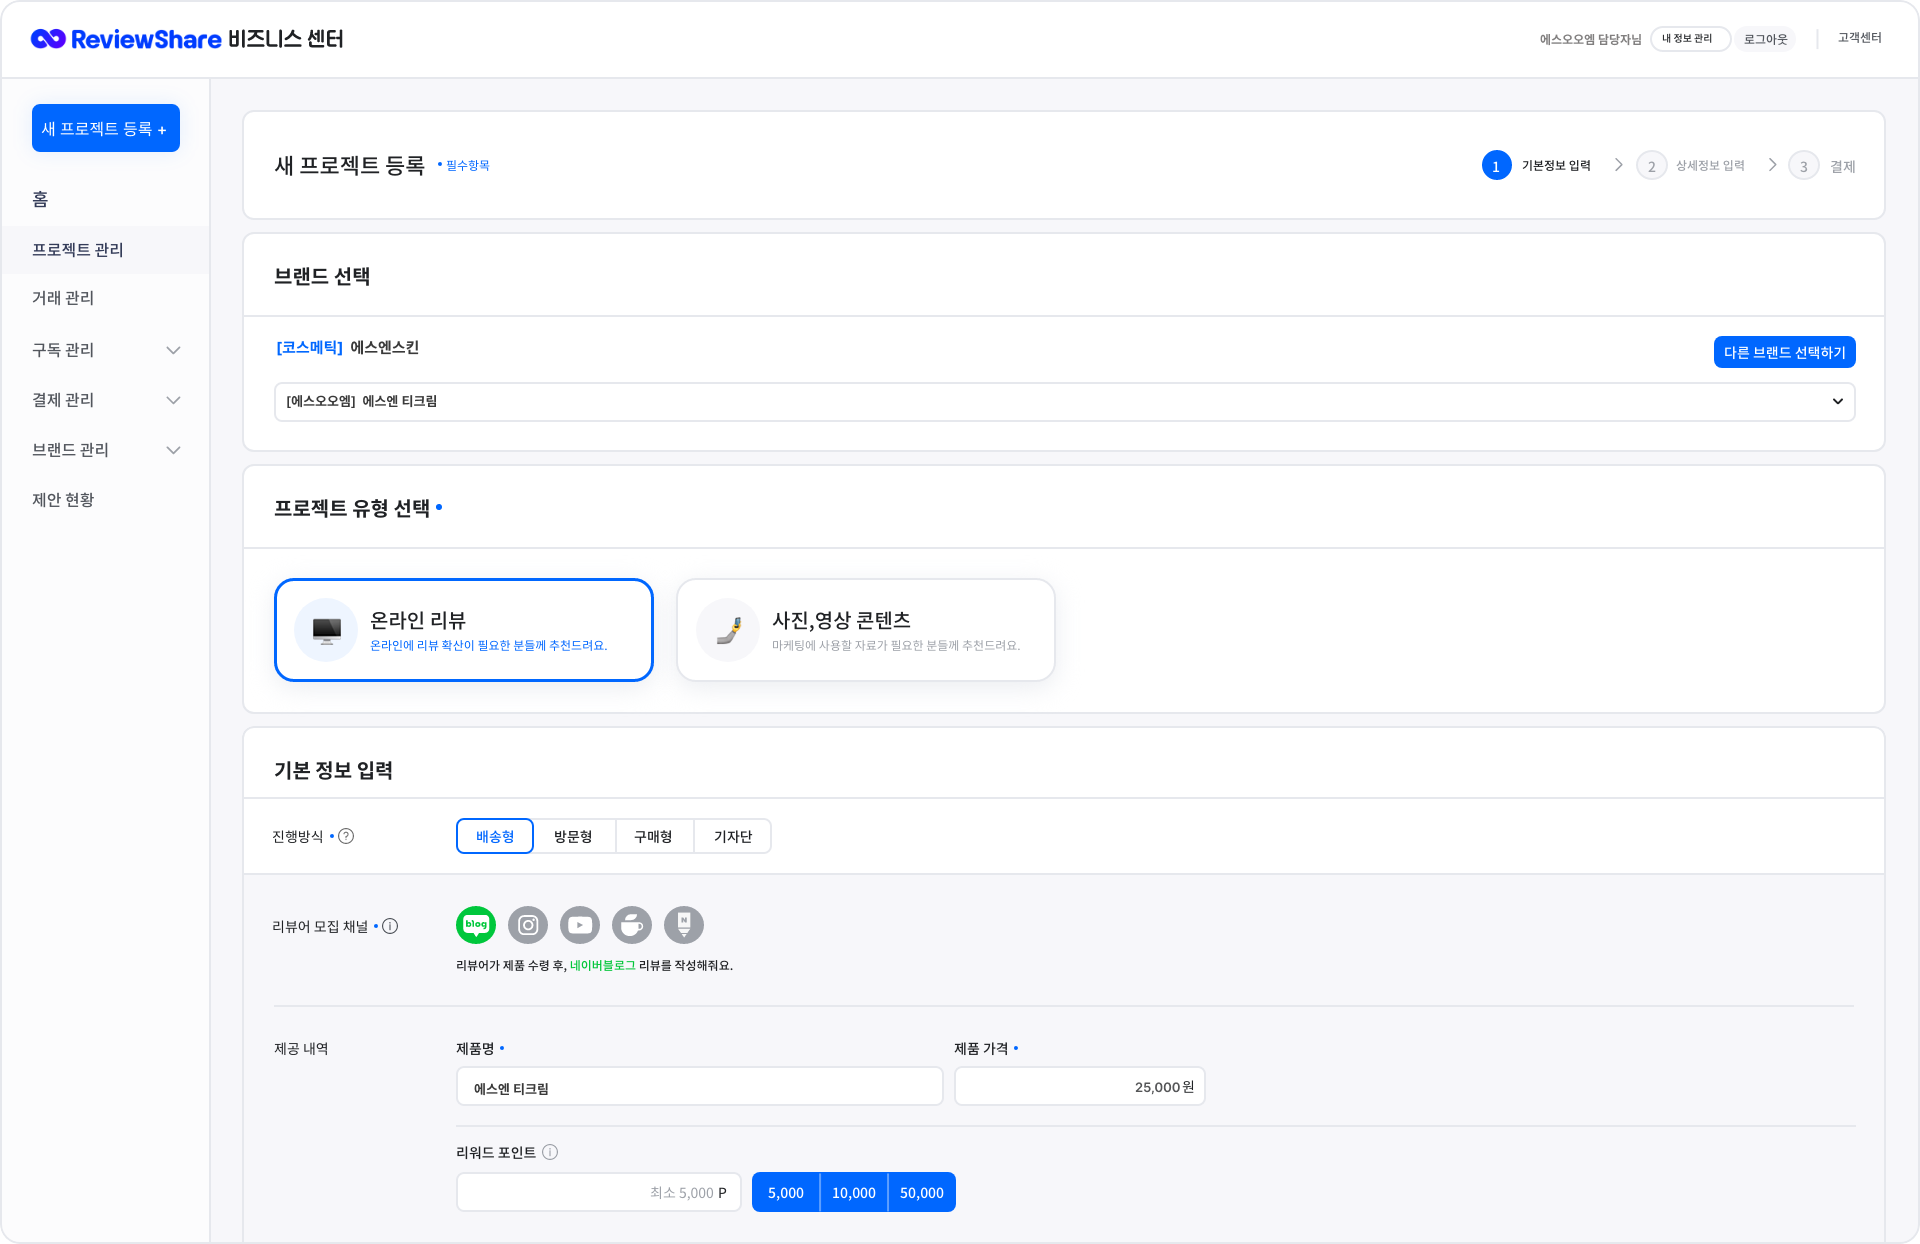1920x1244 pixels.
Task: Click the 다른 브랜드 선택하기 button
Action: pos(1784,352)
